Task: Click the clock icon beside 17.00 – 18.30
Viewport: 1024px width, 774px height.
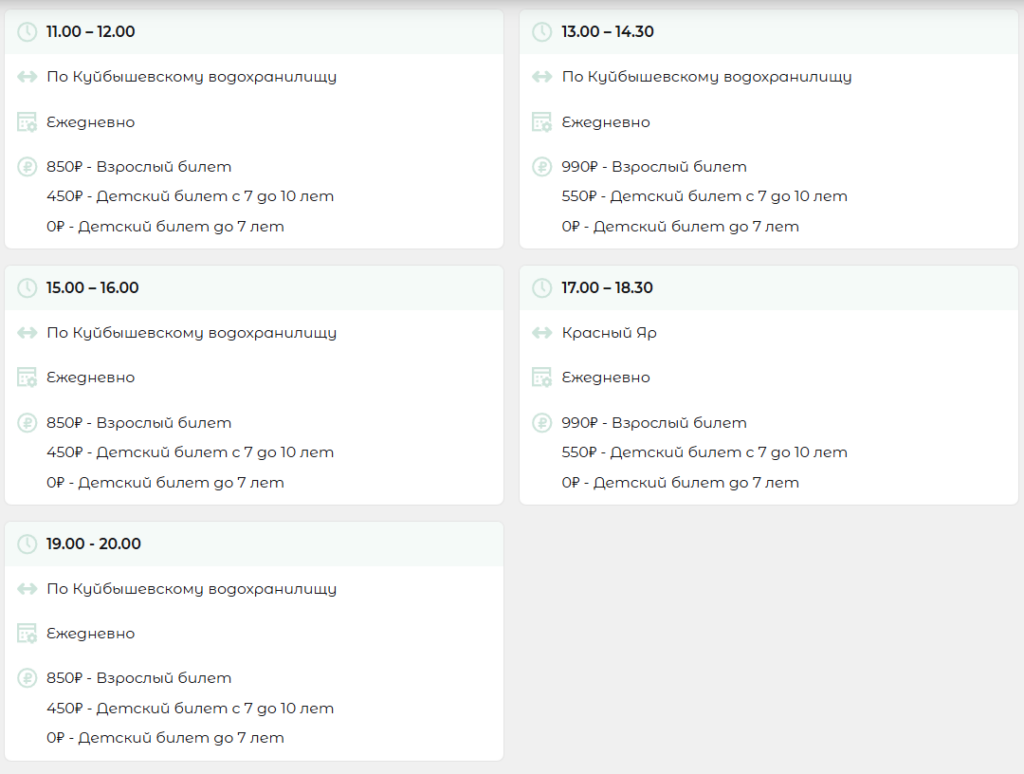Action: click(x=542, y=287)
